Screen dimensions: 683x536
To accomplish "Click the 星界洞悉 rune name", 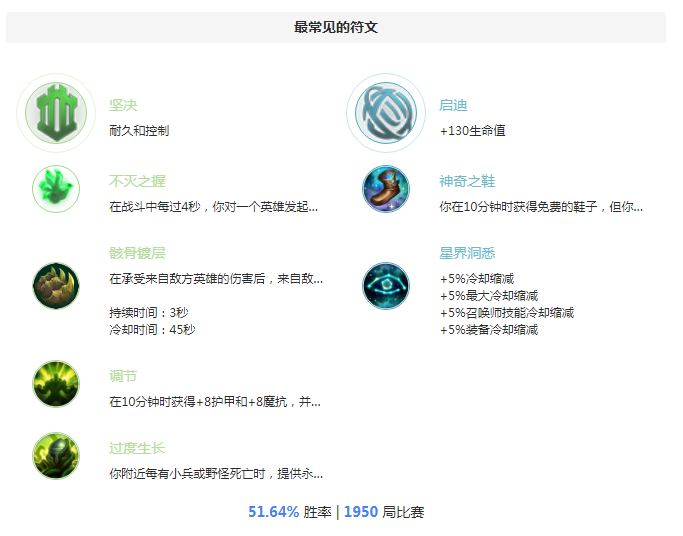I will click(x=467, y=253).
